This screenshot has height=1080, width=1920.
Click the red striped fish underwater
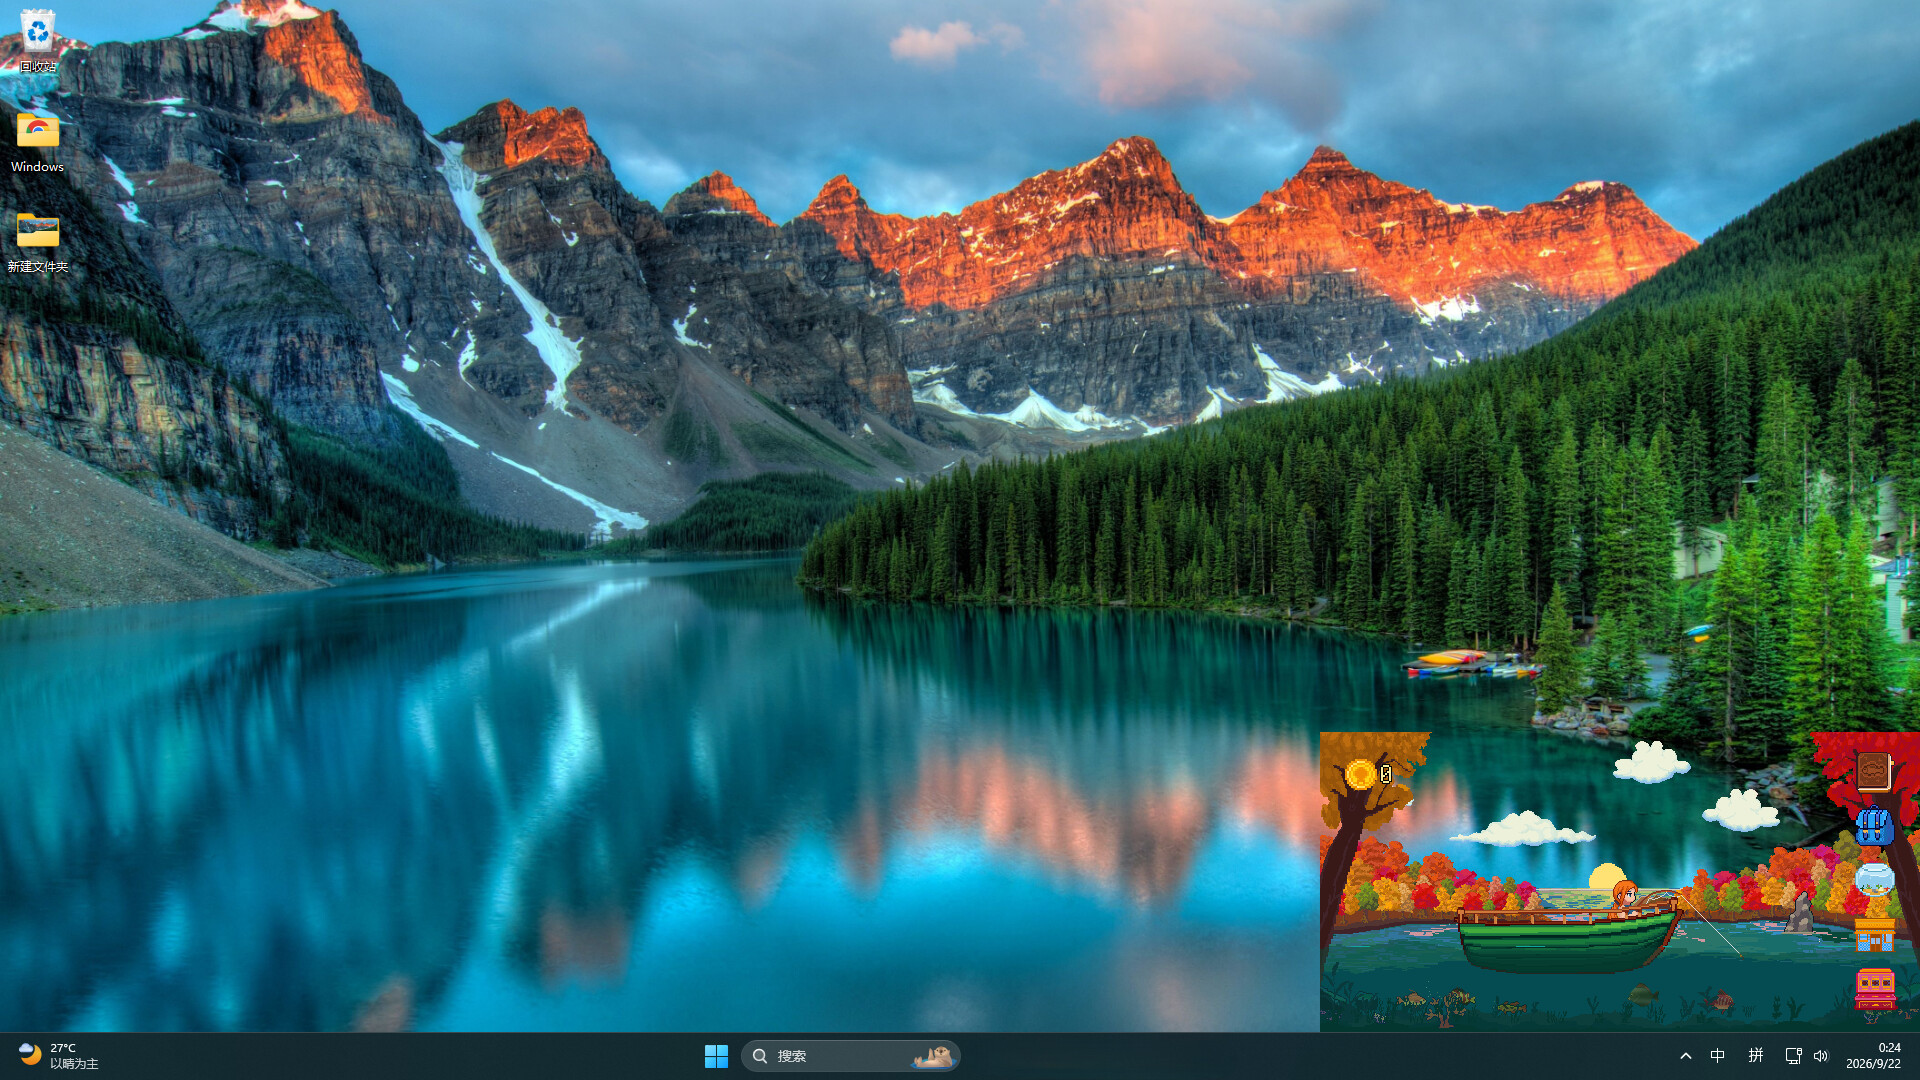(x=1719, y=999)
